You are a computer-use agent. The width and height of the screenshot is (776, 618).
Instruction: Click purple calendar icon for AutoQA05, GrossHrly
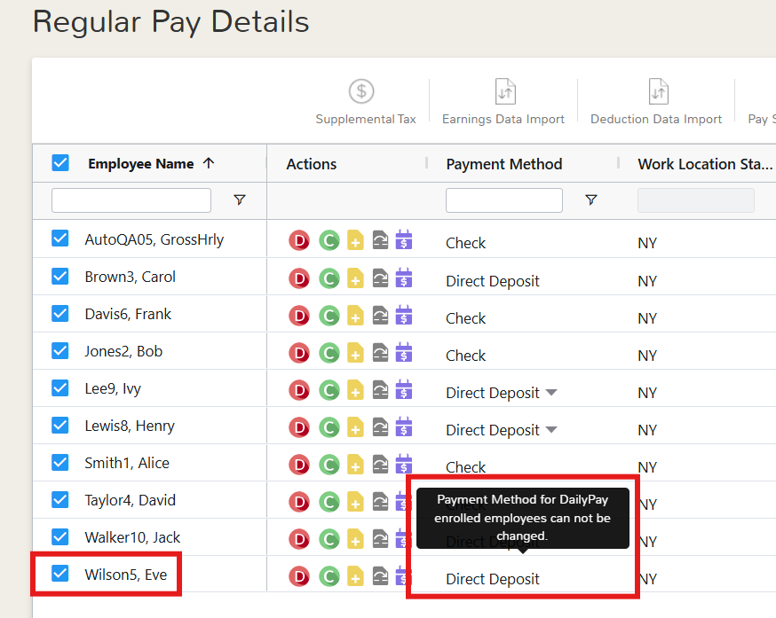pos(404,240)
